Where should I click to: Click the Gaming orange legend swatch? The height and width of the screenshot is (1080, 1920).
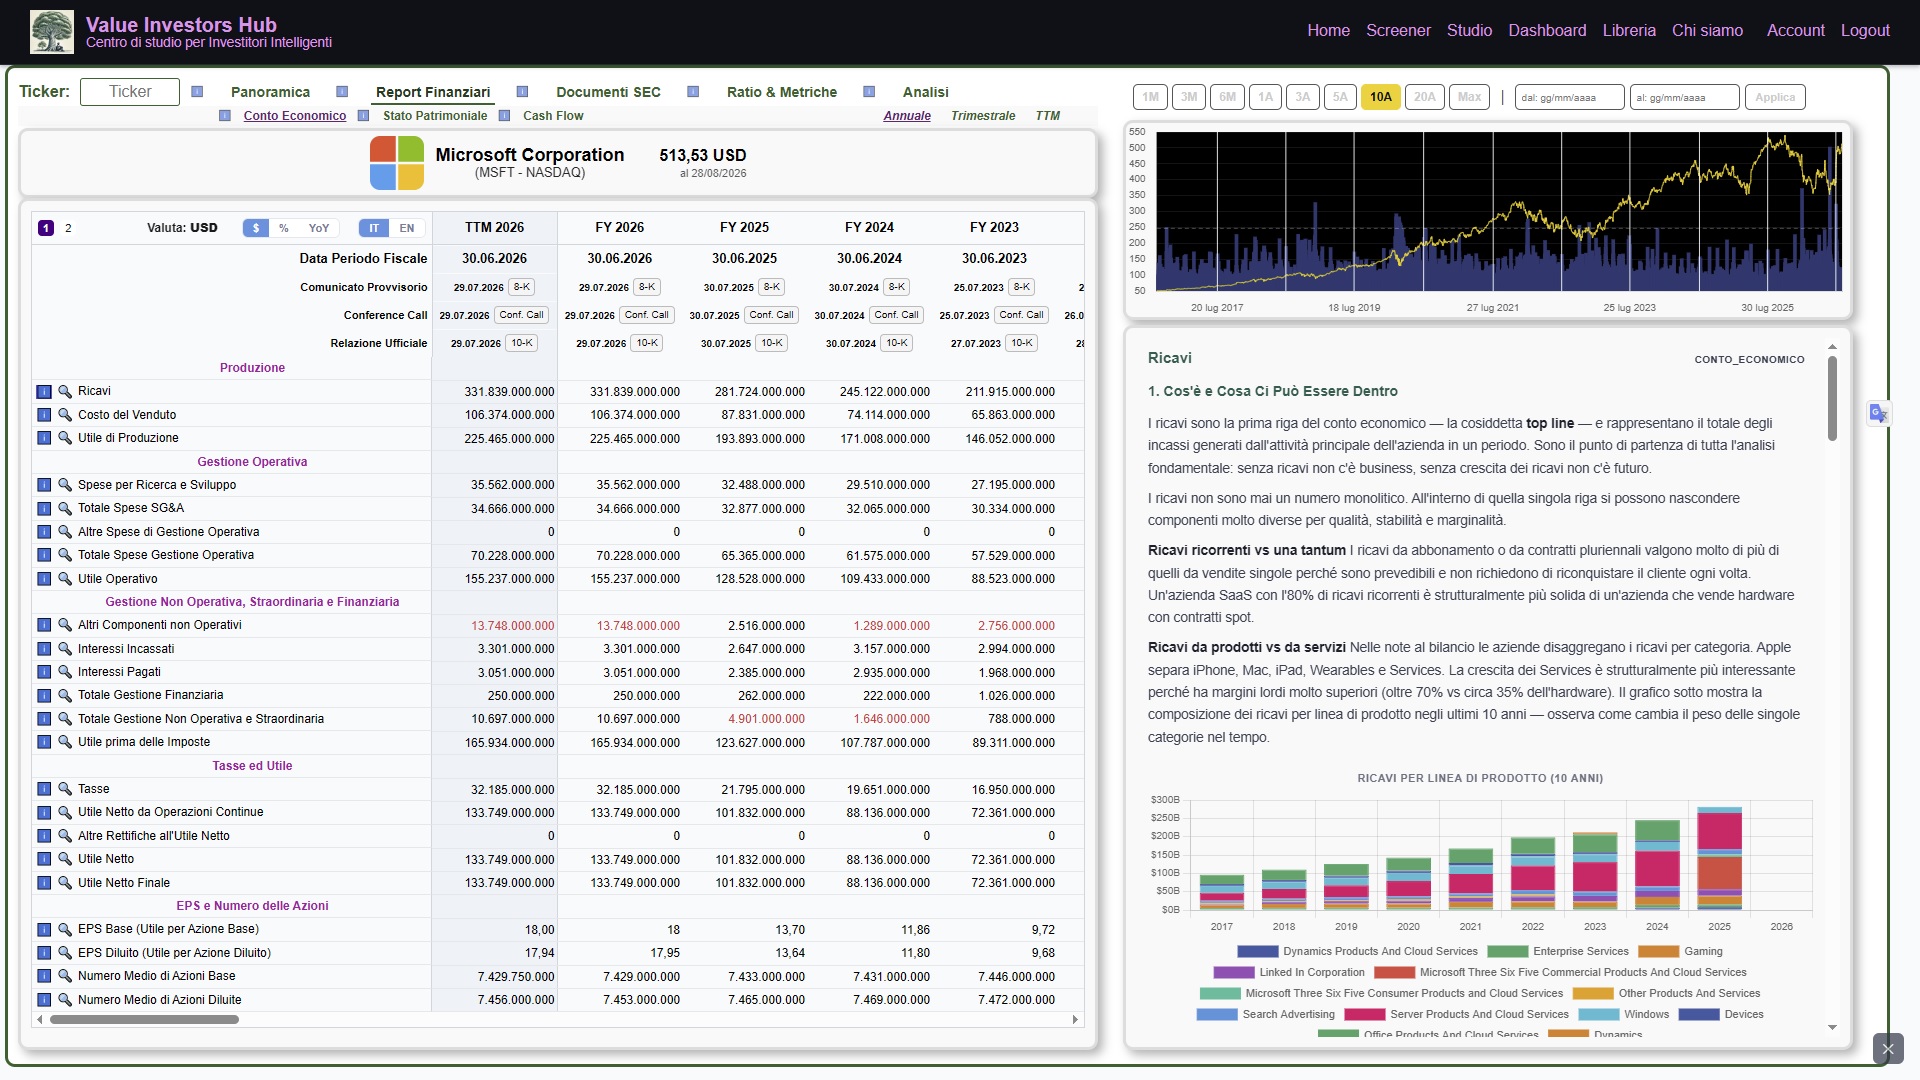click(x=1658, y=952)
